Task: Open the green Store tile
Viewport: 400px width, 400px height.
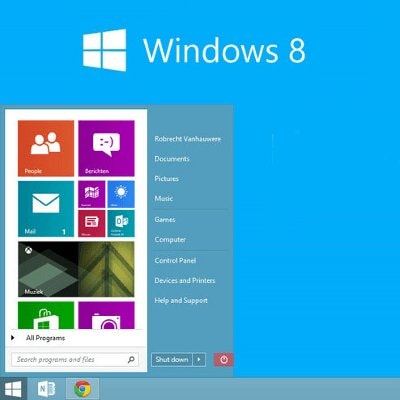Action: [46, 315]
